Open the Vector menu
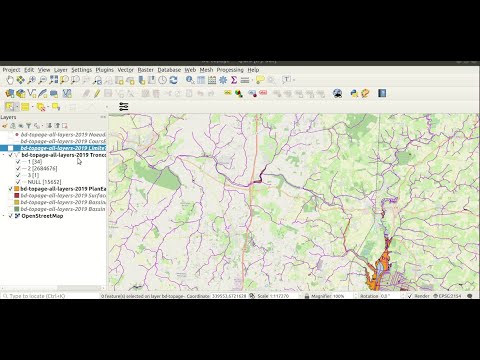 (x=125, y=70)
